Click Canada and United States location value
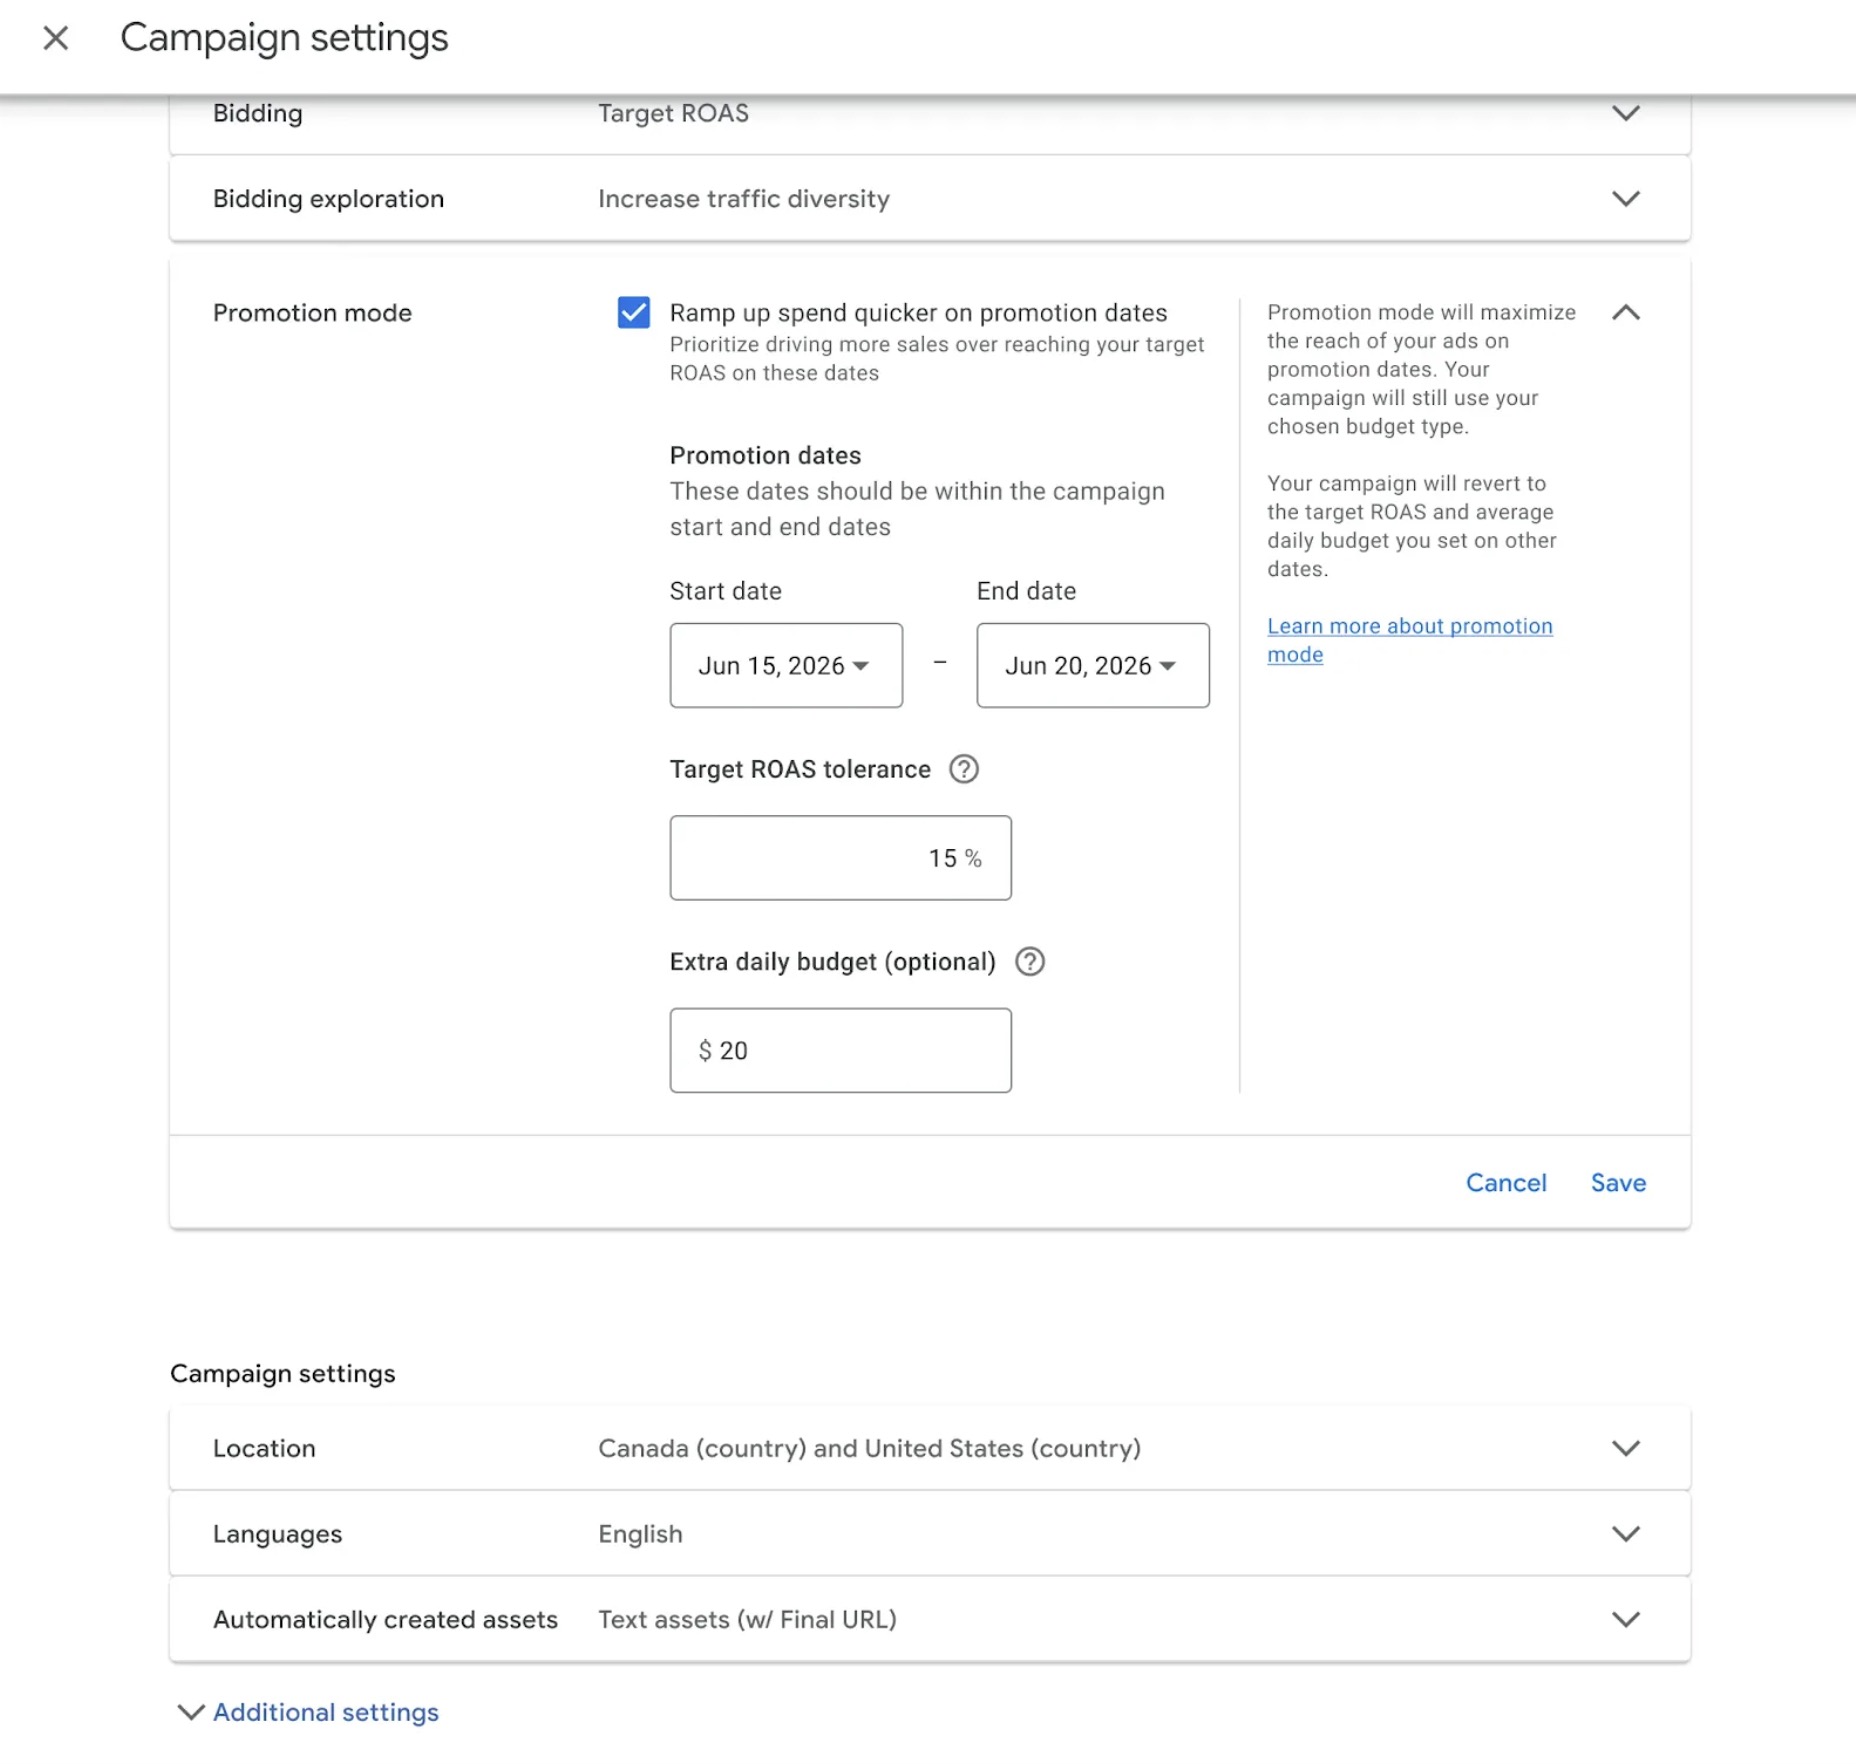This screenshot has height=1764, width=1856. click(x=869, y=1448)
